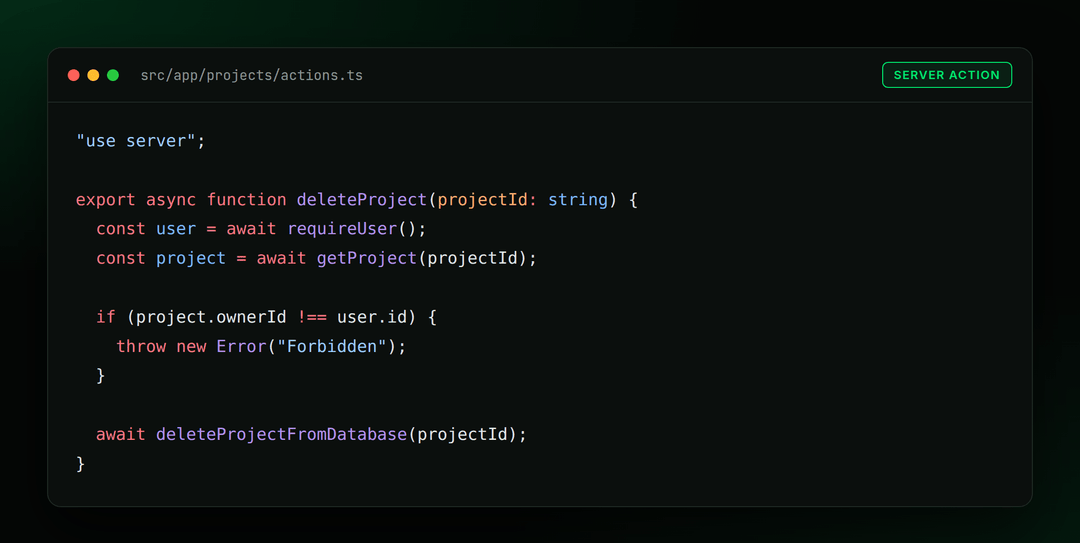Click the file path src/app/projects/actions.ts
1080x543 pixels.
tap(251, 75)
